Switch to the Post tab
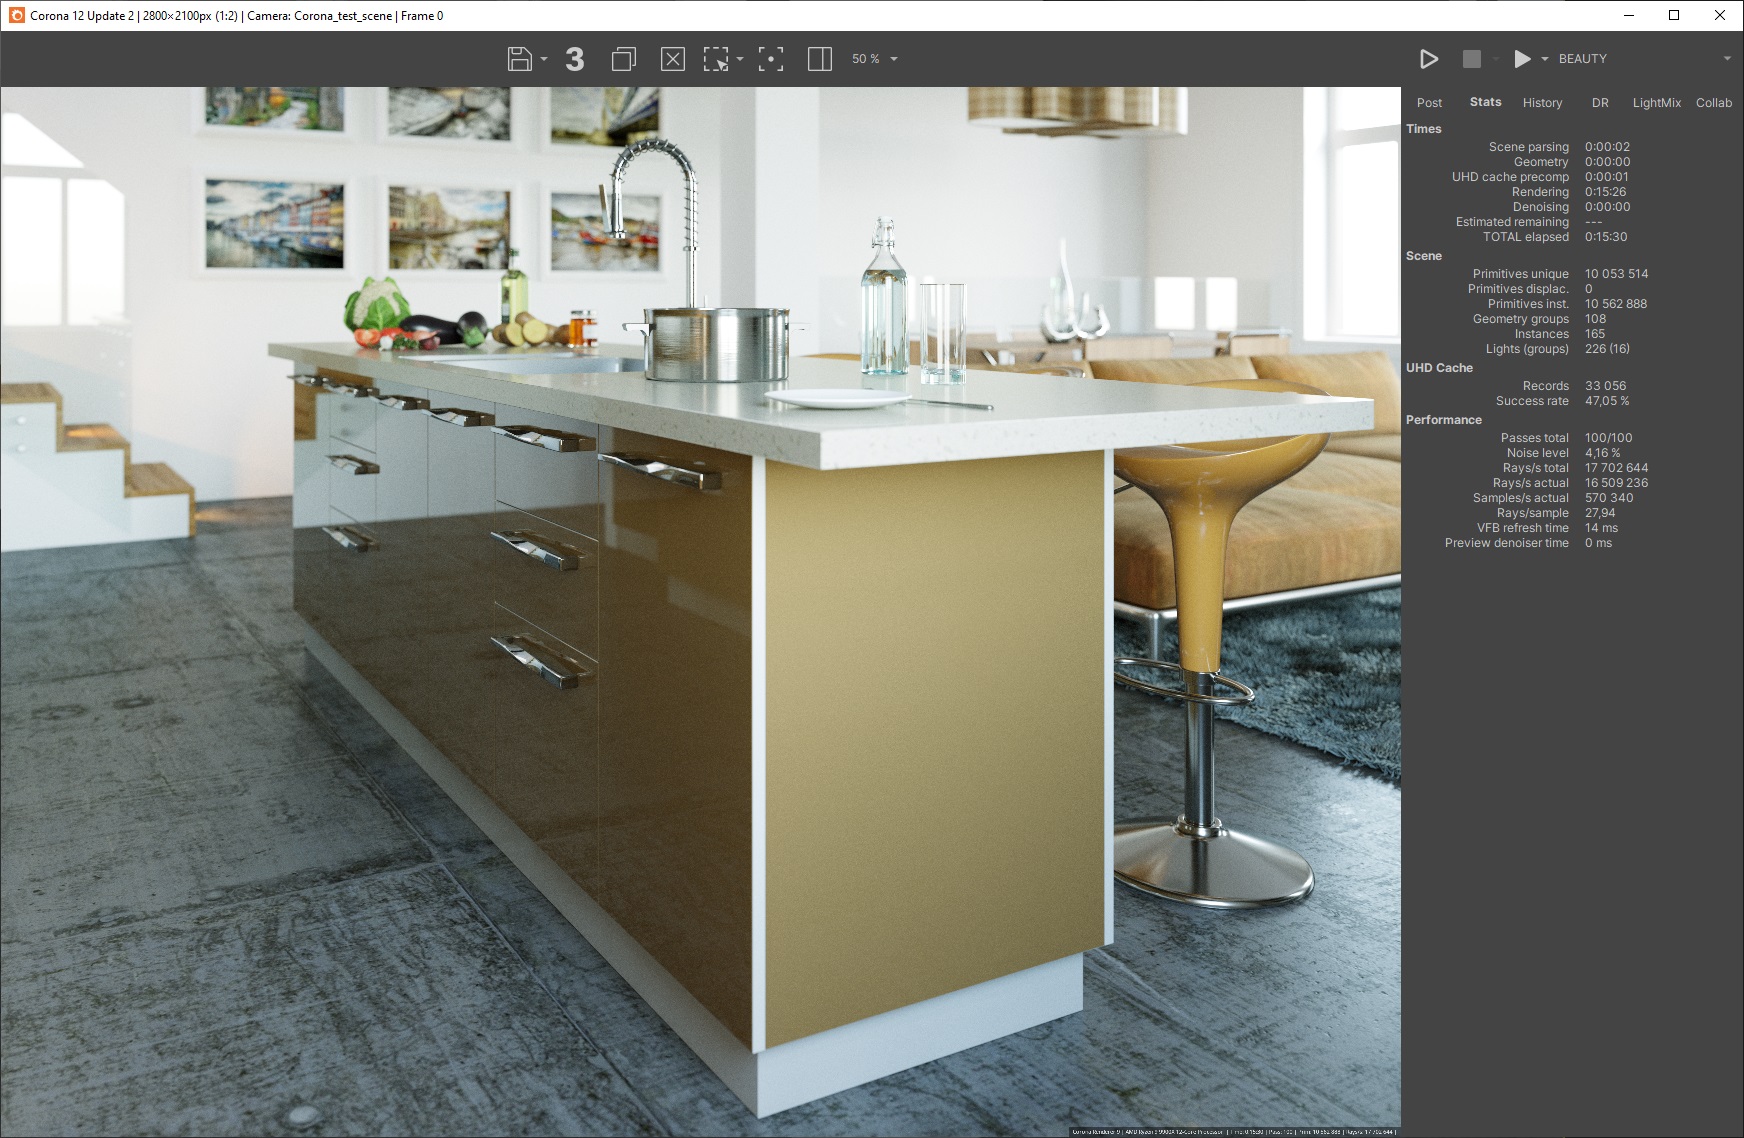1744x1138 pixels. coord(1429,102)
